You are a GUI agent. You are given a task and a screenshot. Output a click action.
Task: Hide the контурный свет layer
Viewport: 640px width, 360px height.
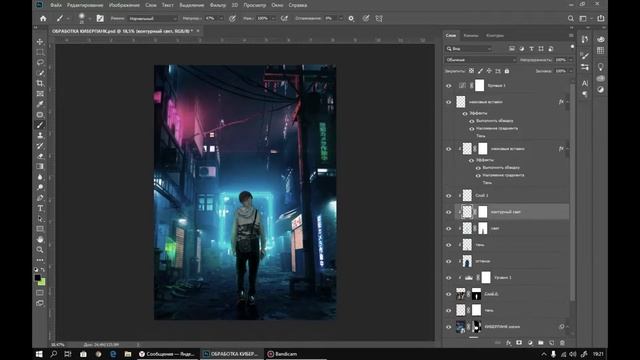(449, 212)
